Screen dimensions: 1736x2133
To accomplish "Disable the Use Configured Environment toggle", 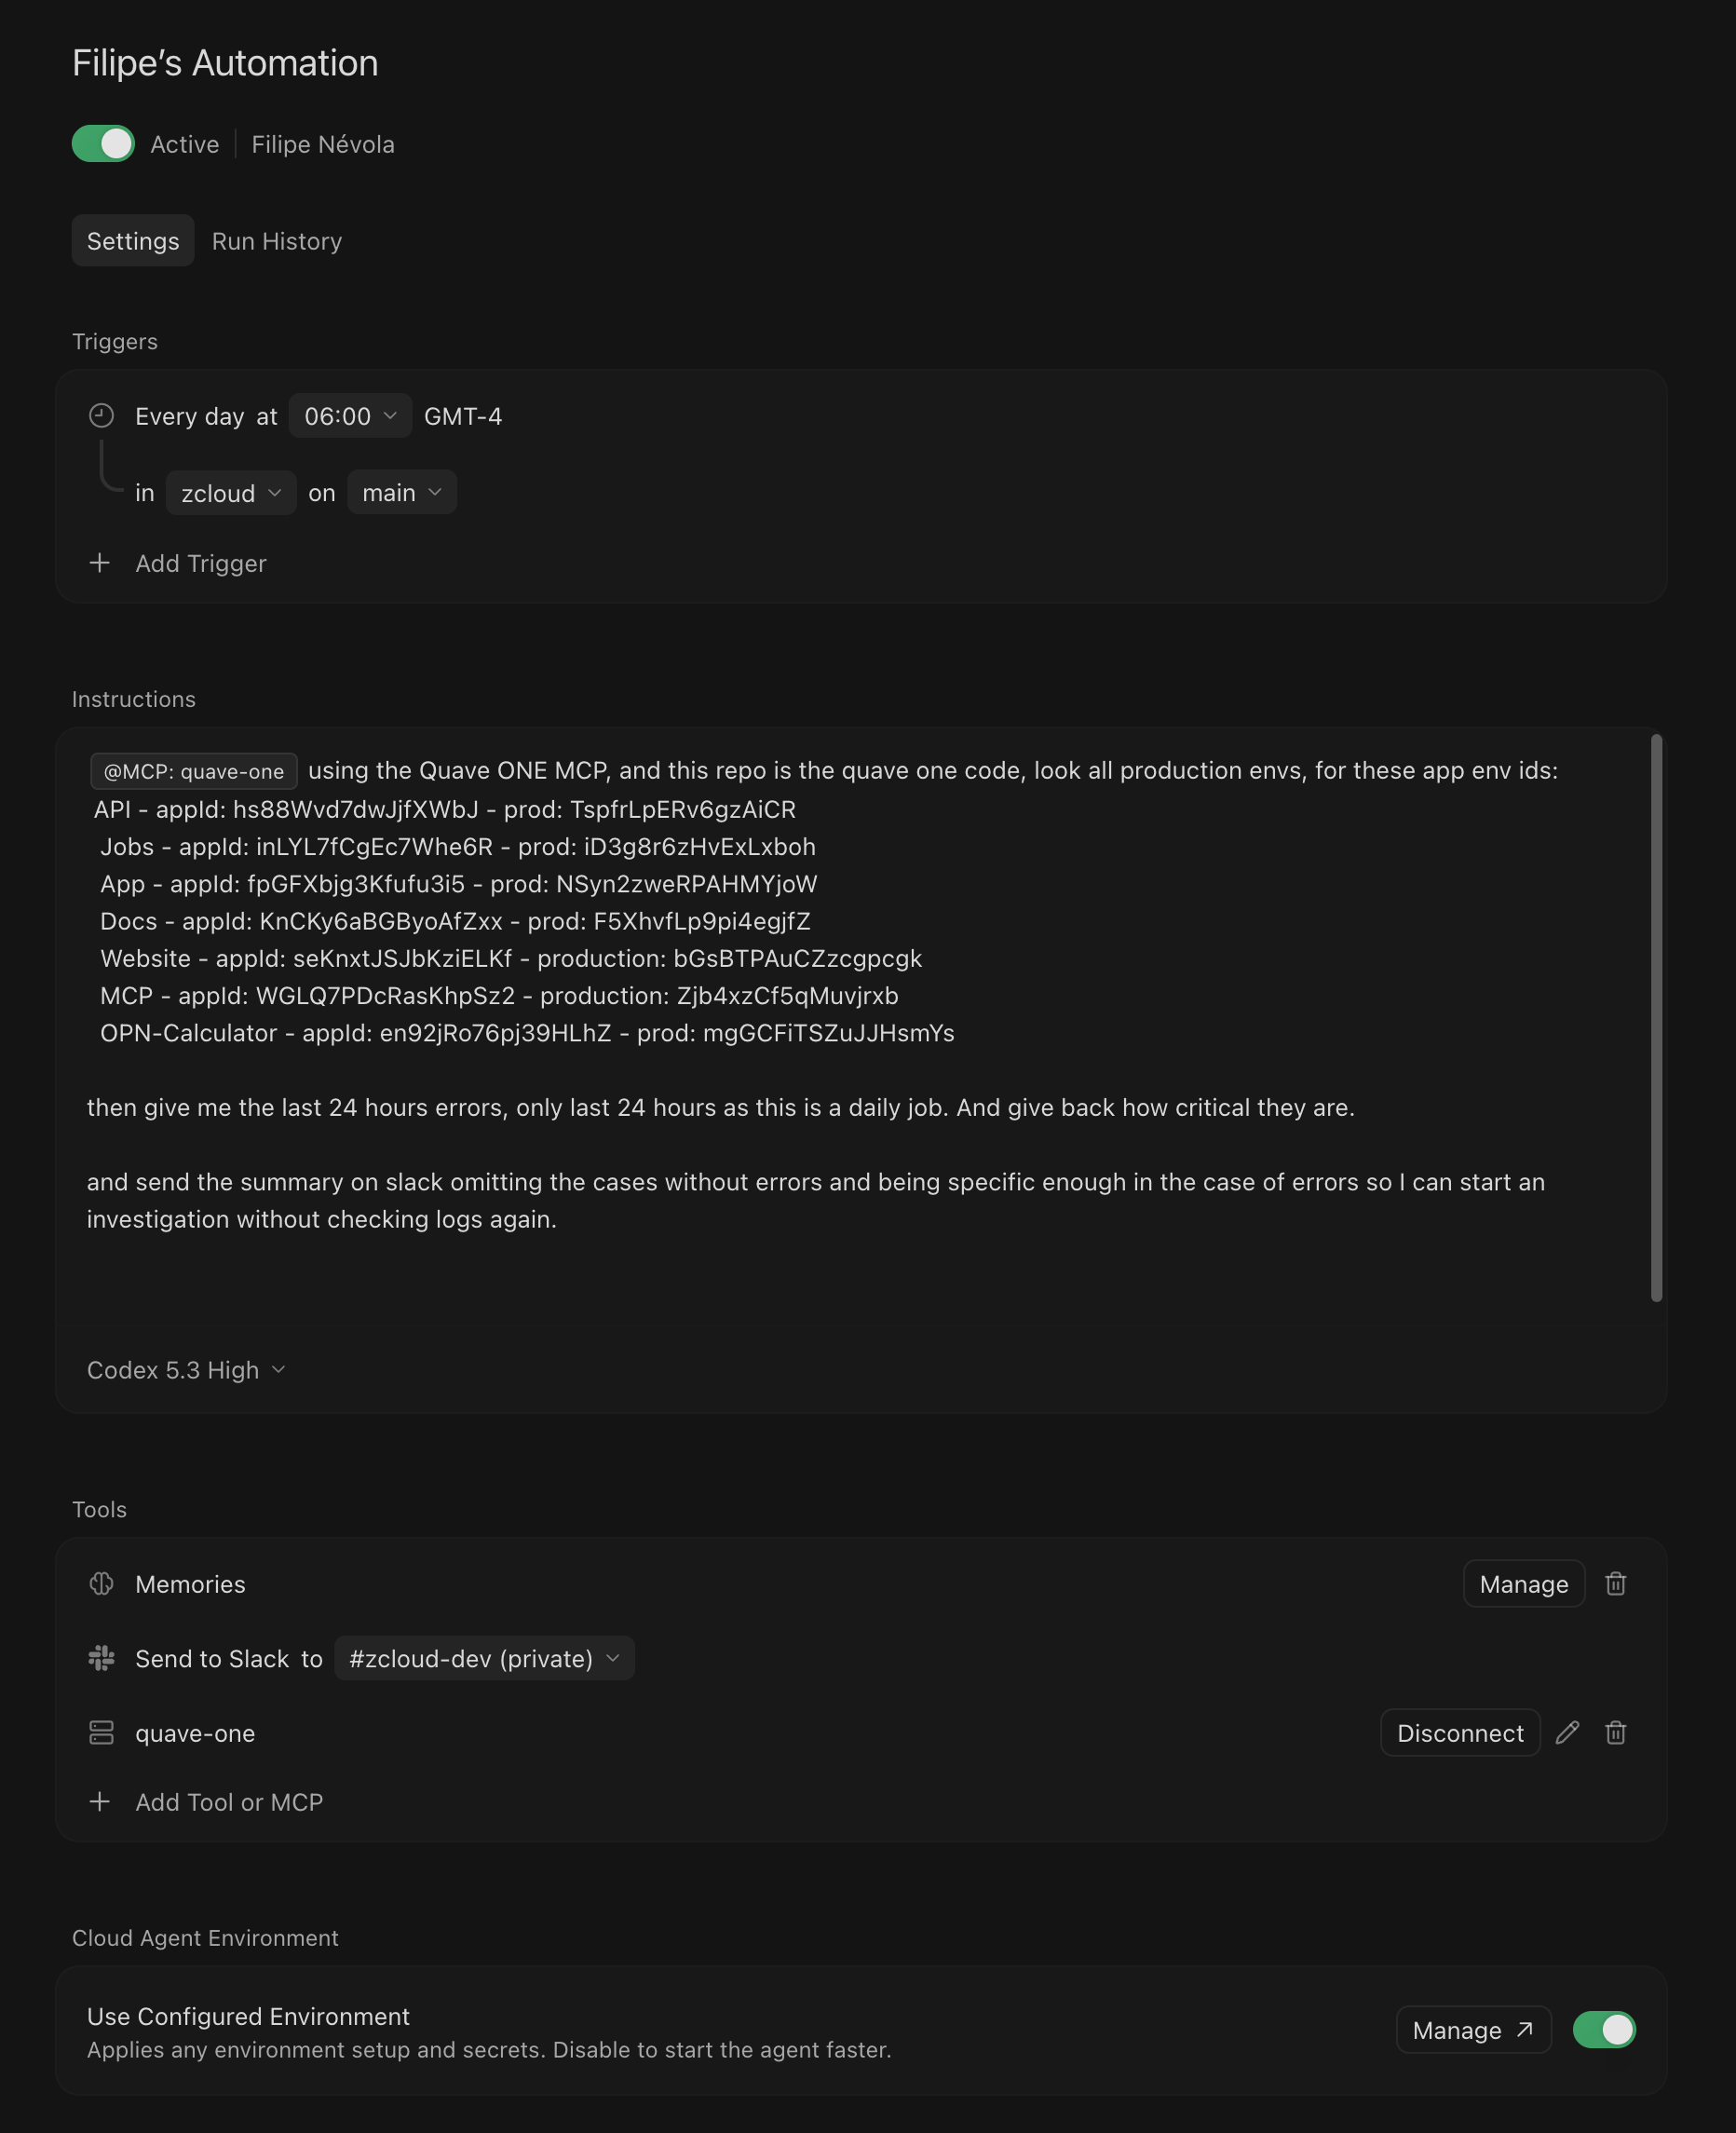I will [1603, 2030].
